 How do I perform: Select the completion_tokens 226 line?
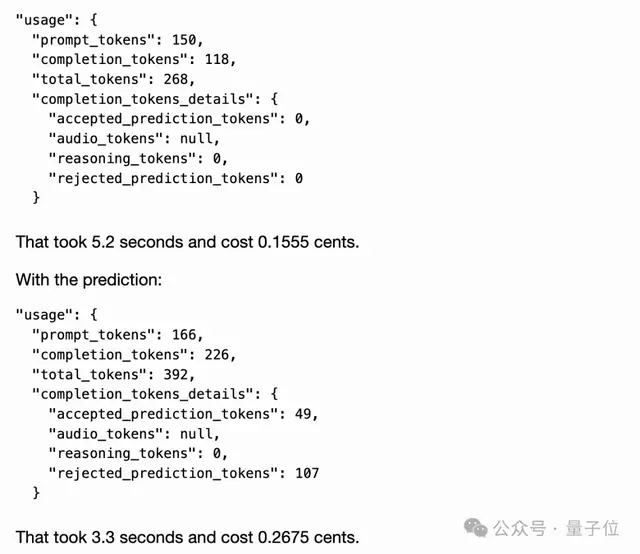pyautogui.click(x=133, y=355)
